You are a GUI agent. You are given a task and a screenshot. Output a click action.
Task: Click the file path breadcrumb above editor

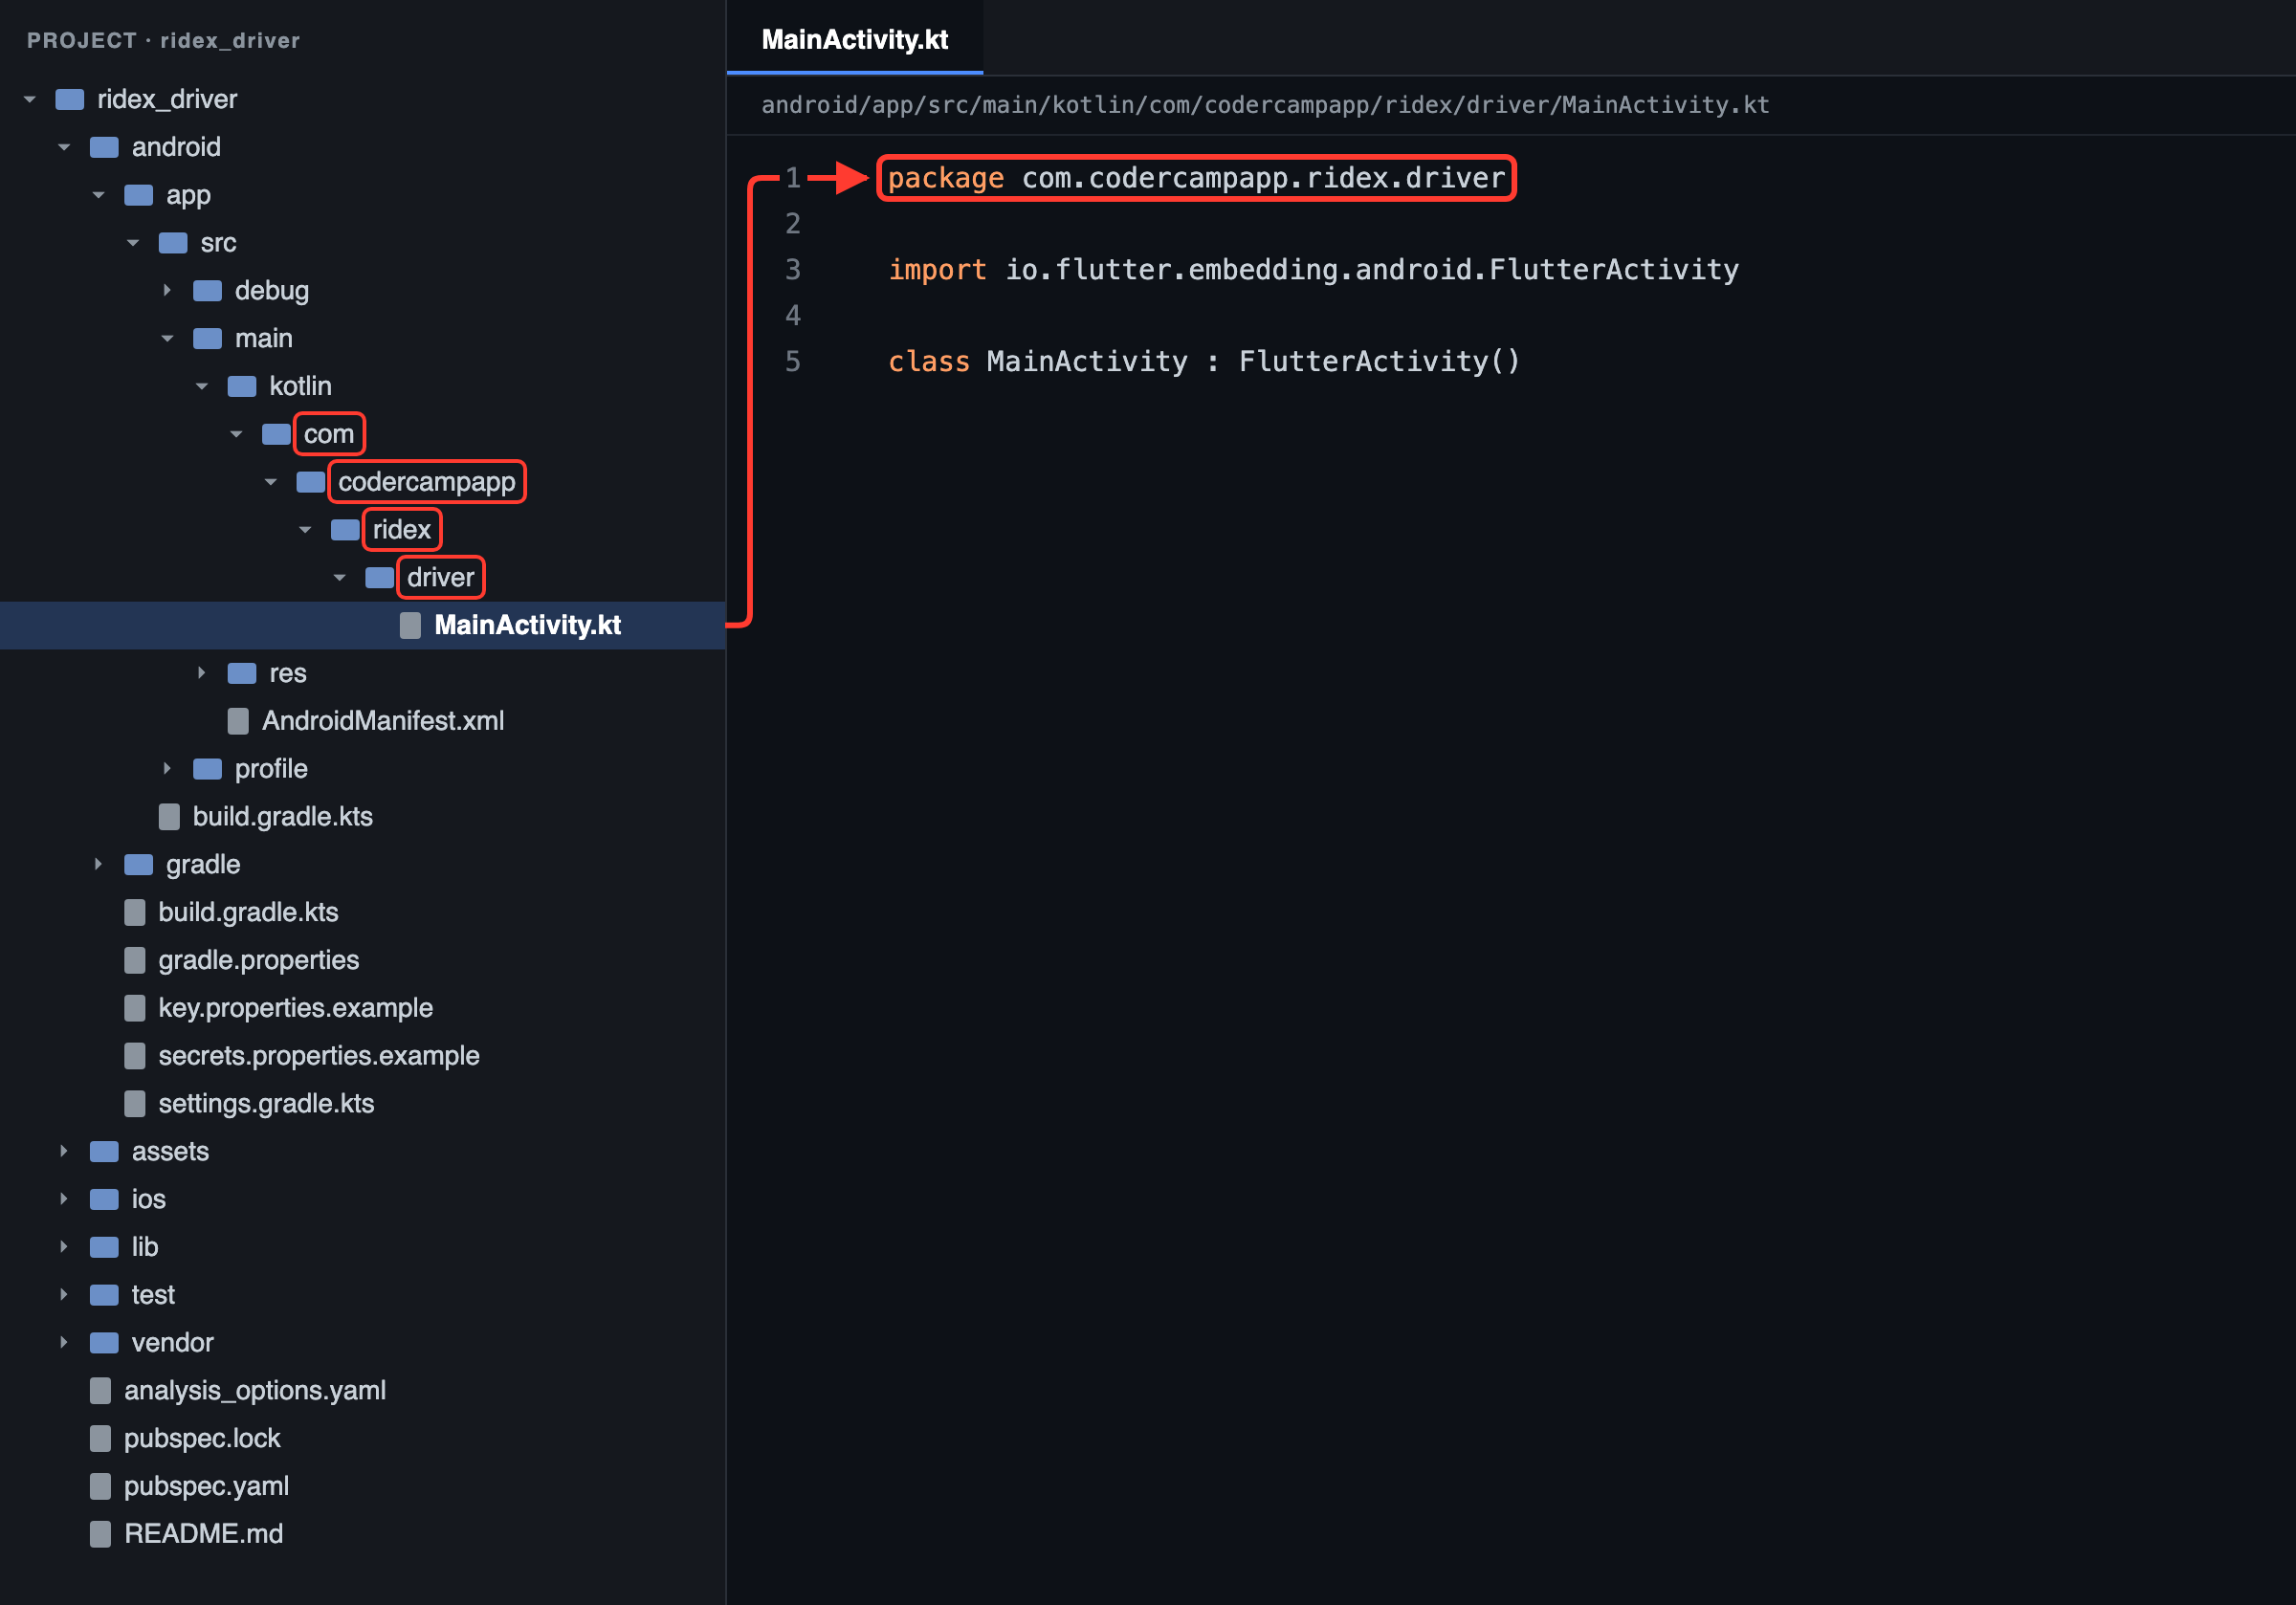pyautogui.click(x=1265, y=105)
